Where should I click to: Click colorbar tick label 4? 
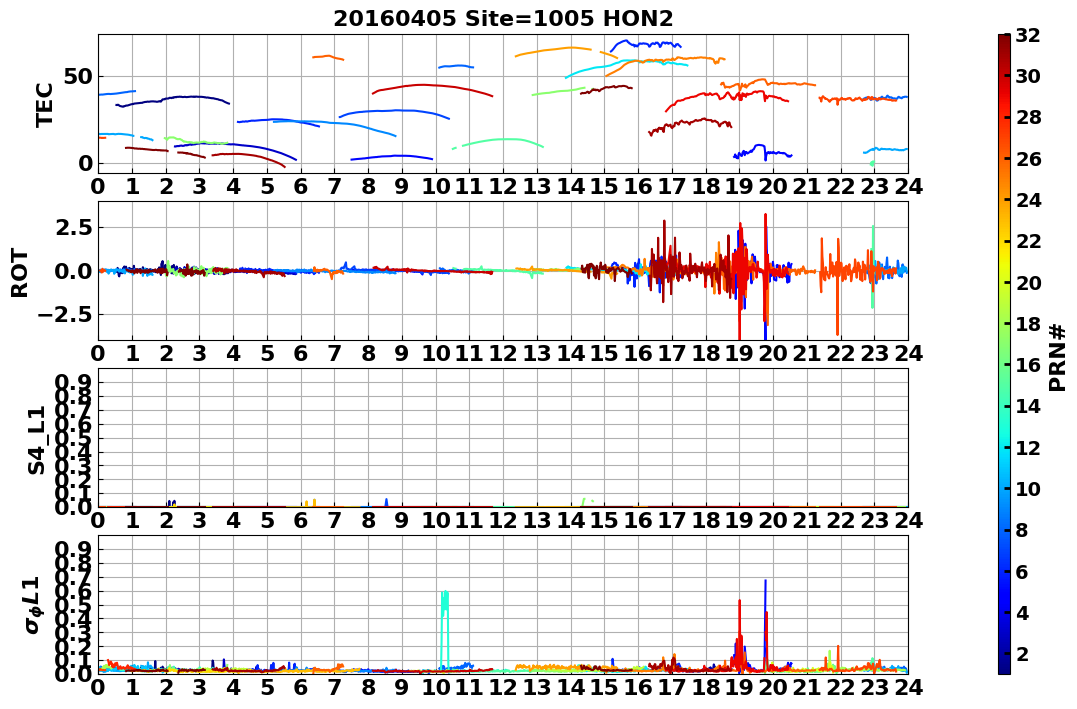tap(1021, 612)
